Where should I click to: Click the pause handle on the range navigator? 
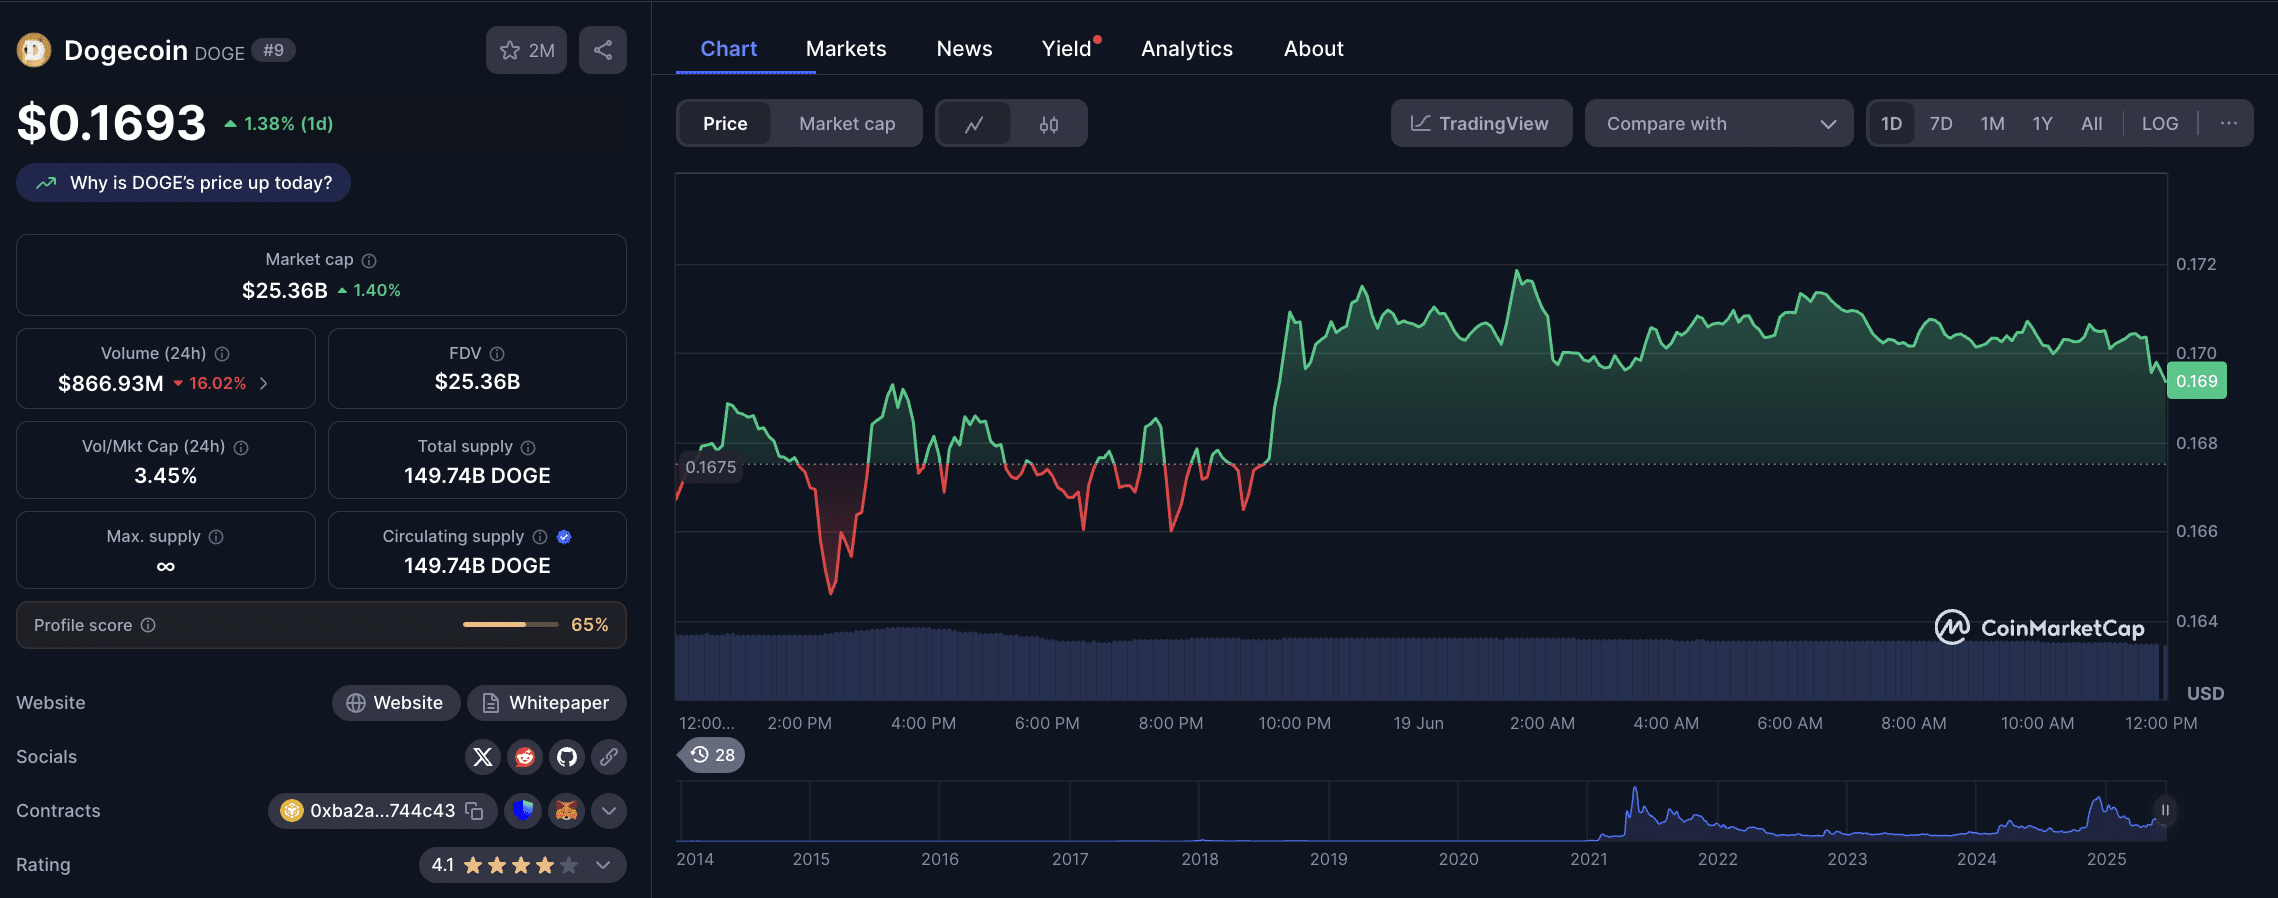2165,810
